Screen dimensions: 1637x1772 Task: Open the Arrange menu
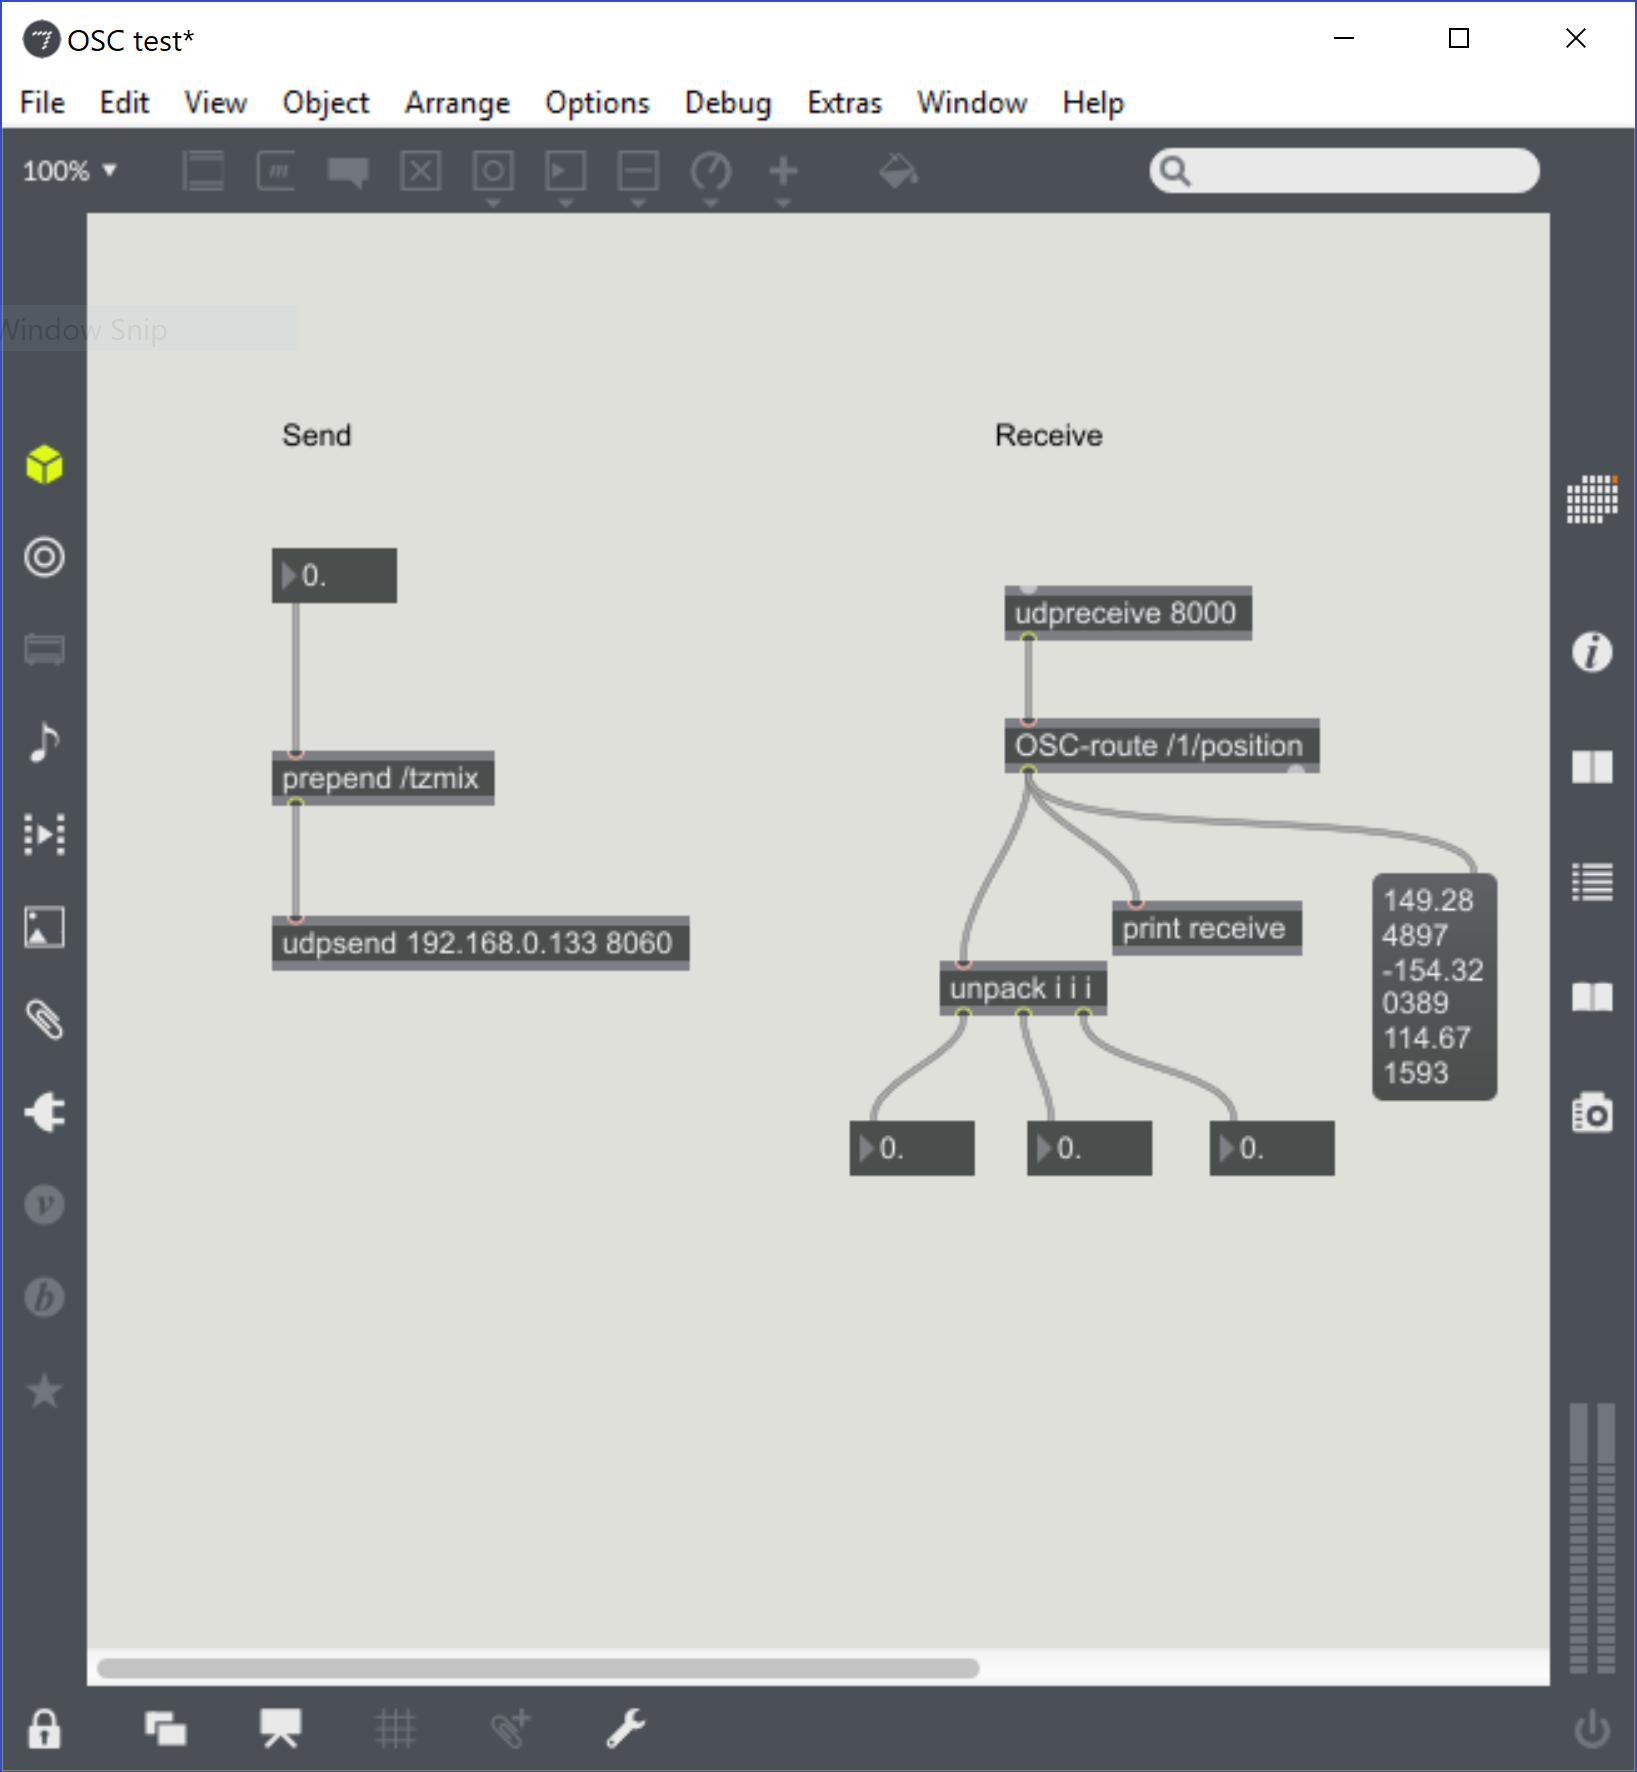point(457,103)
